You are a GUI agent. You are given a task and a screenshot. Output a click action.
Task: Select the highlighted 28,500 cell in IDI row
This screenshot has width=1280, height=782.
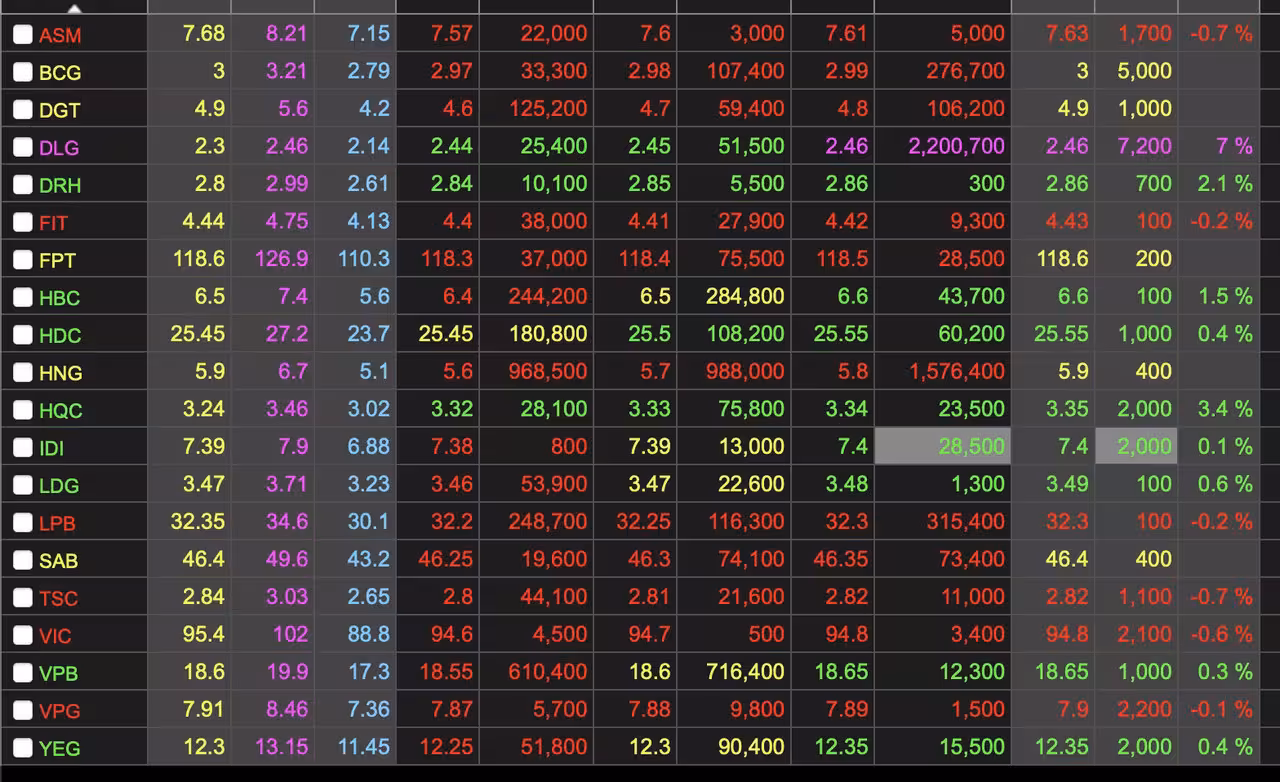[x=943, y=446]
